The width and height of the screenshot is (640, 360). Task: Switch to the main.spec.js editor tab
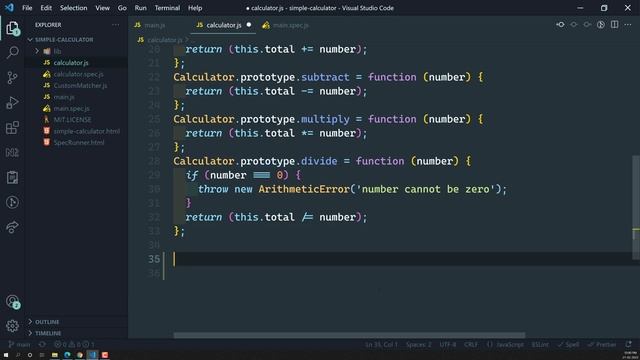pyautogui.click(x=291, y=25)
